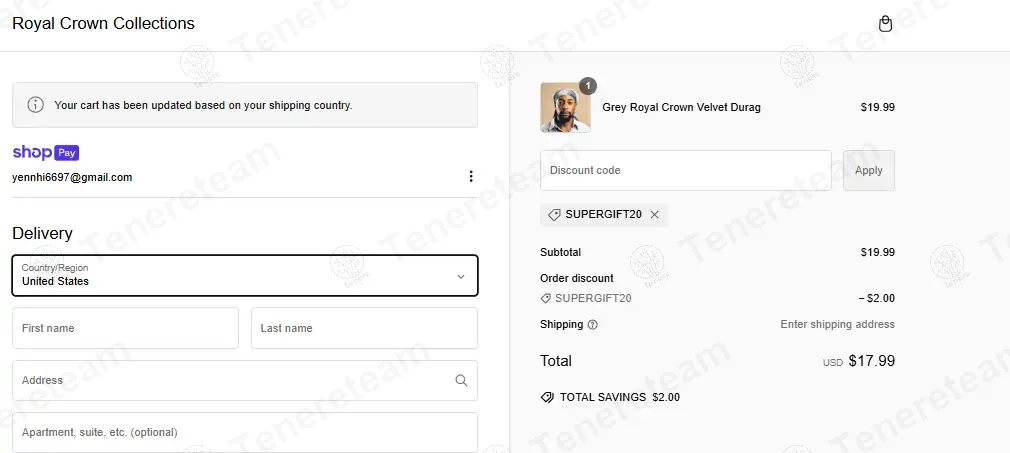Click the Grey Velvet Durag product thumbnail

click(565, 108)
